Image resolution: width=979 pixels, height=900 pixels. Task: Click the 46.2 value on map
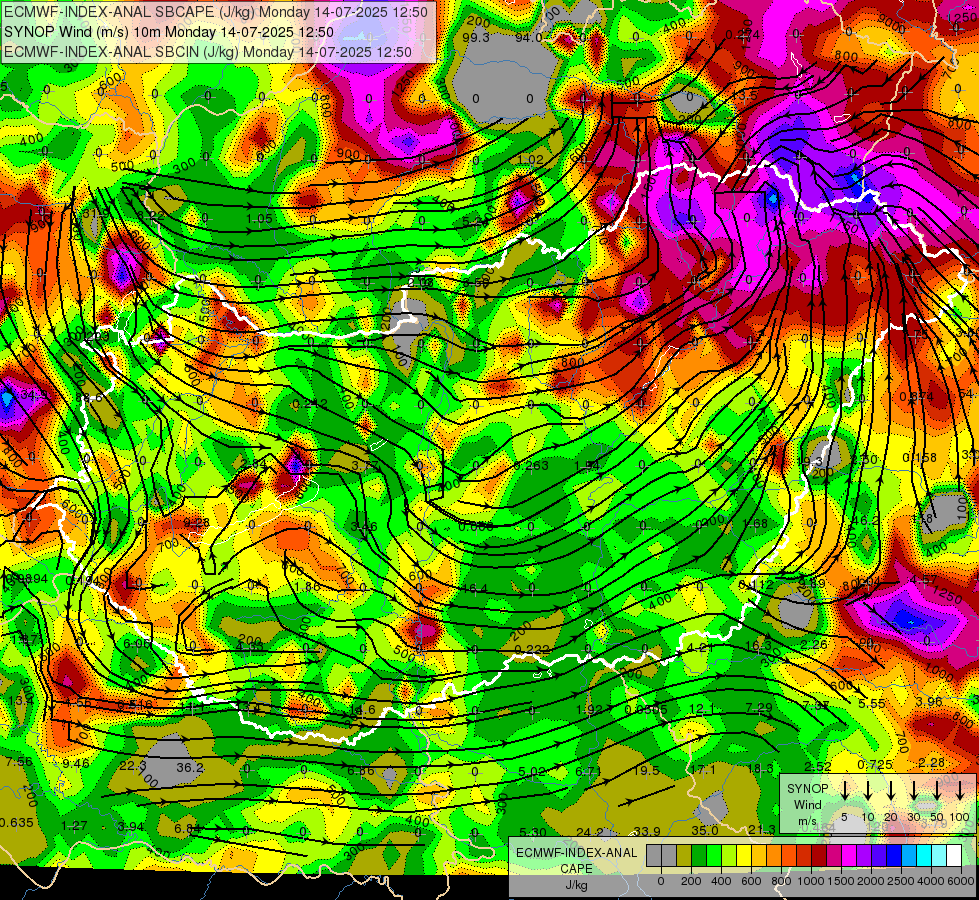click(x=865, y=520)
